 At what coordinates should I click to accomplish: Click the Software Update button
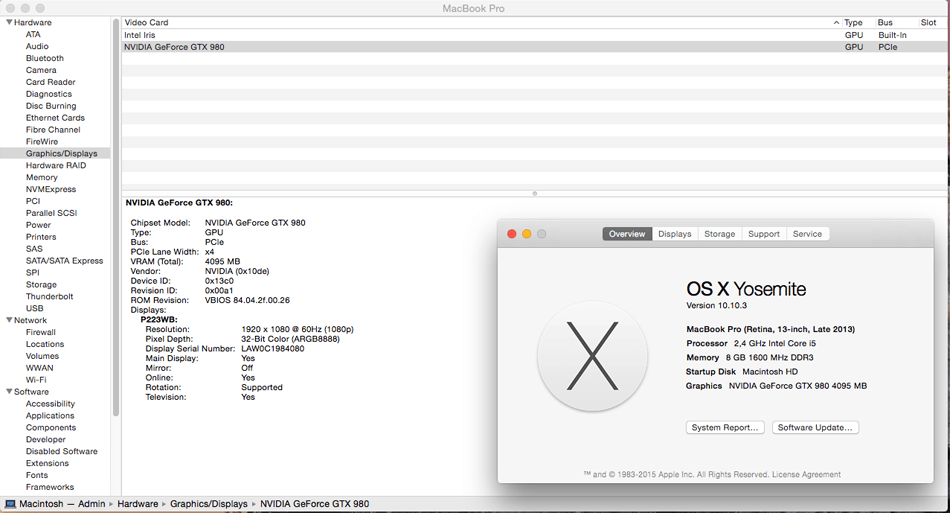pyautogui.click(x=815, y=428)
